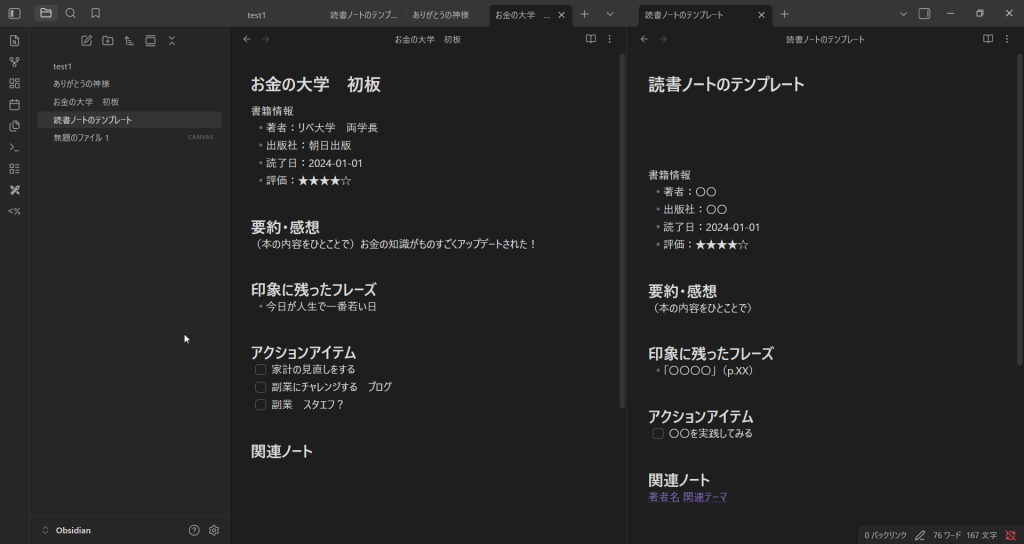Click the checklist-style ribbon icon
The height and width of the screenshot is (544, 1024).
pyautogui.click(x=14, y=168)
